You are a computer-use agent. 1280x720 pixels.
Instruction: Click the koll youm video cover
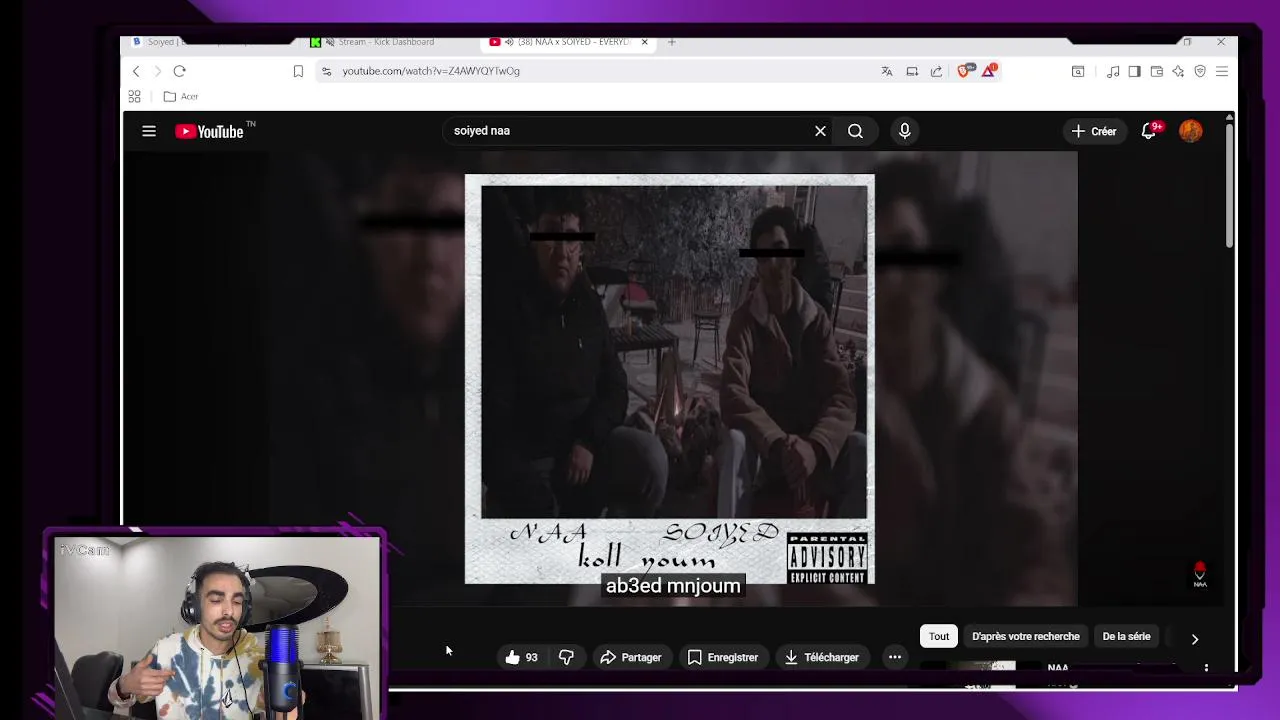point(670,379)
